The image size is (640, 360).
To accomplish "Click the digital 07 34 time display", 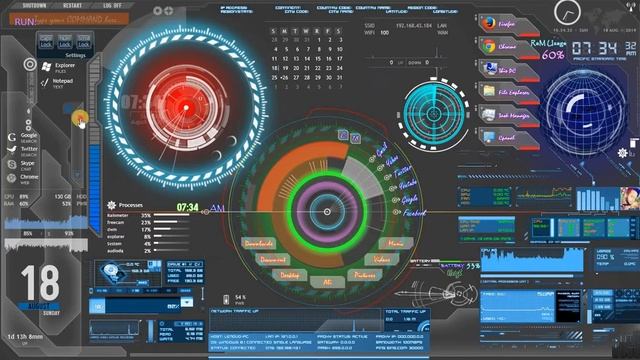I will click(604, 48).
